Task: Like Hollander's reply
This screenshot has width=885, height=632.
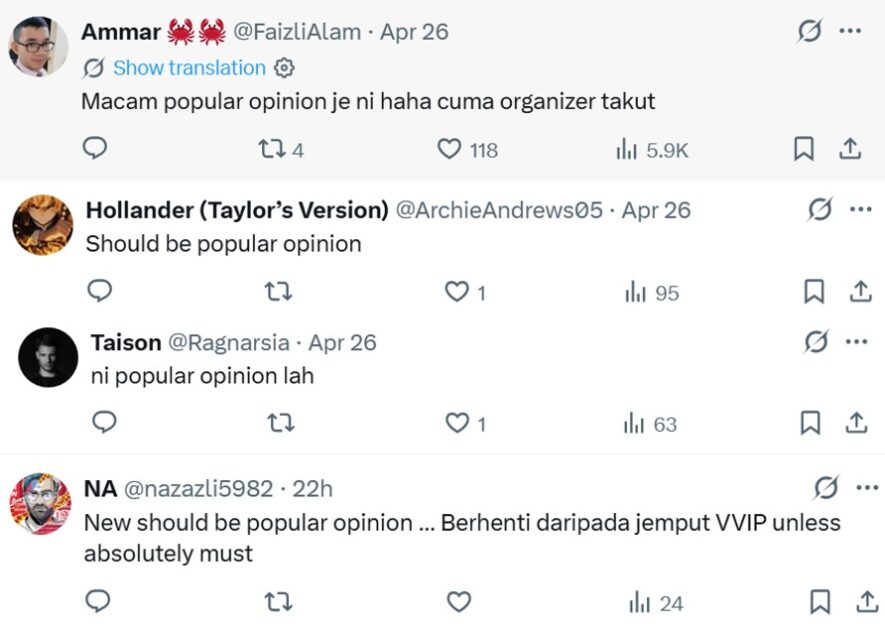Action: (457, 292)
